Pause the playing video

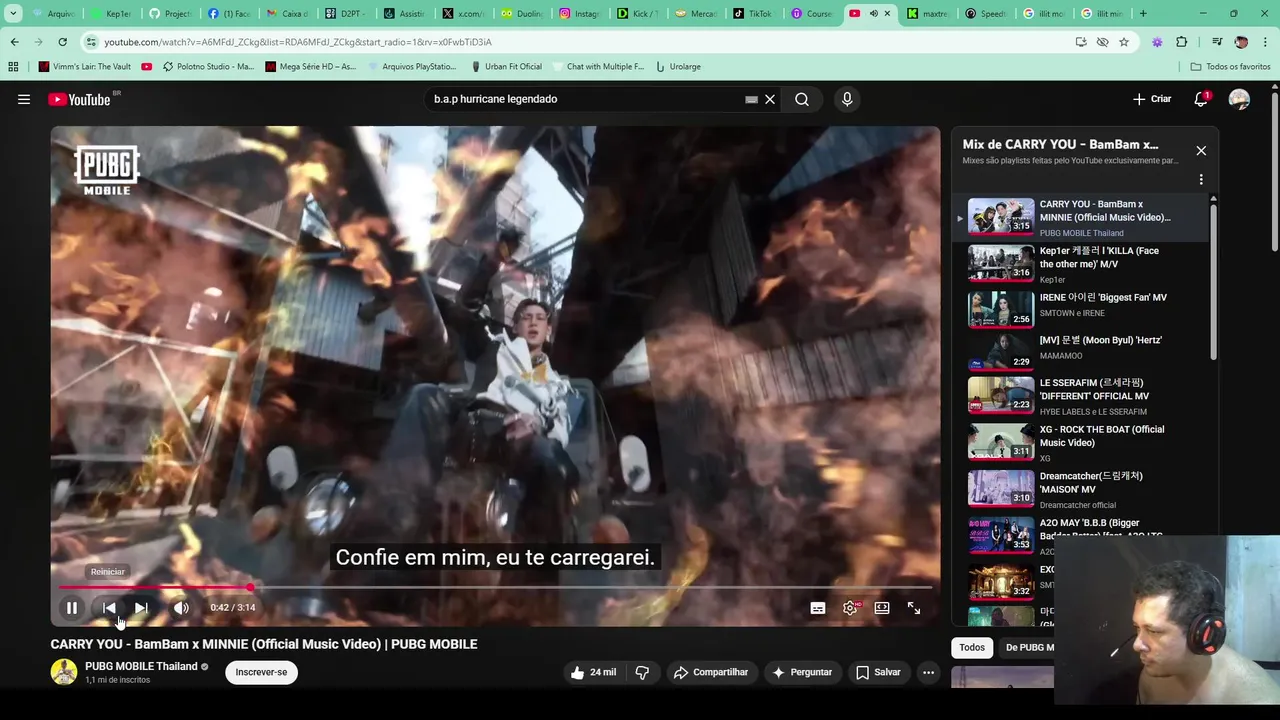(72, 607)
